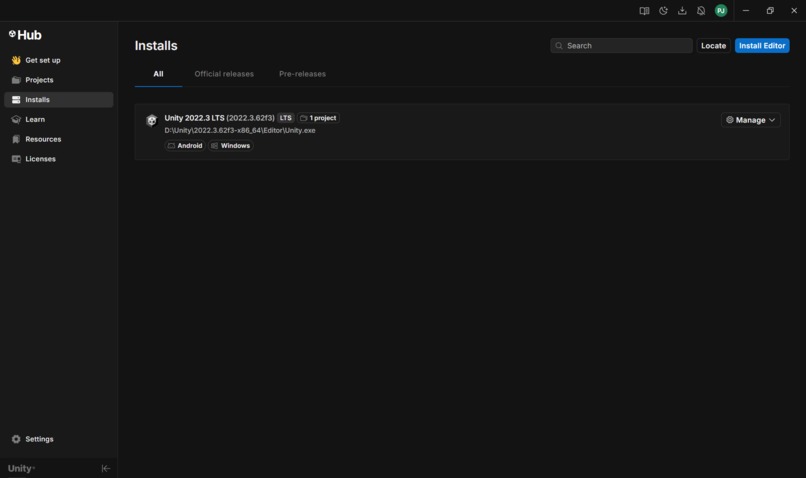806x478 pixels.
Task: Click the D:\Unity editor path text
Action: pos(240,131)
